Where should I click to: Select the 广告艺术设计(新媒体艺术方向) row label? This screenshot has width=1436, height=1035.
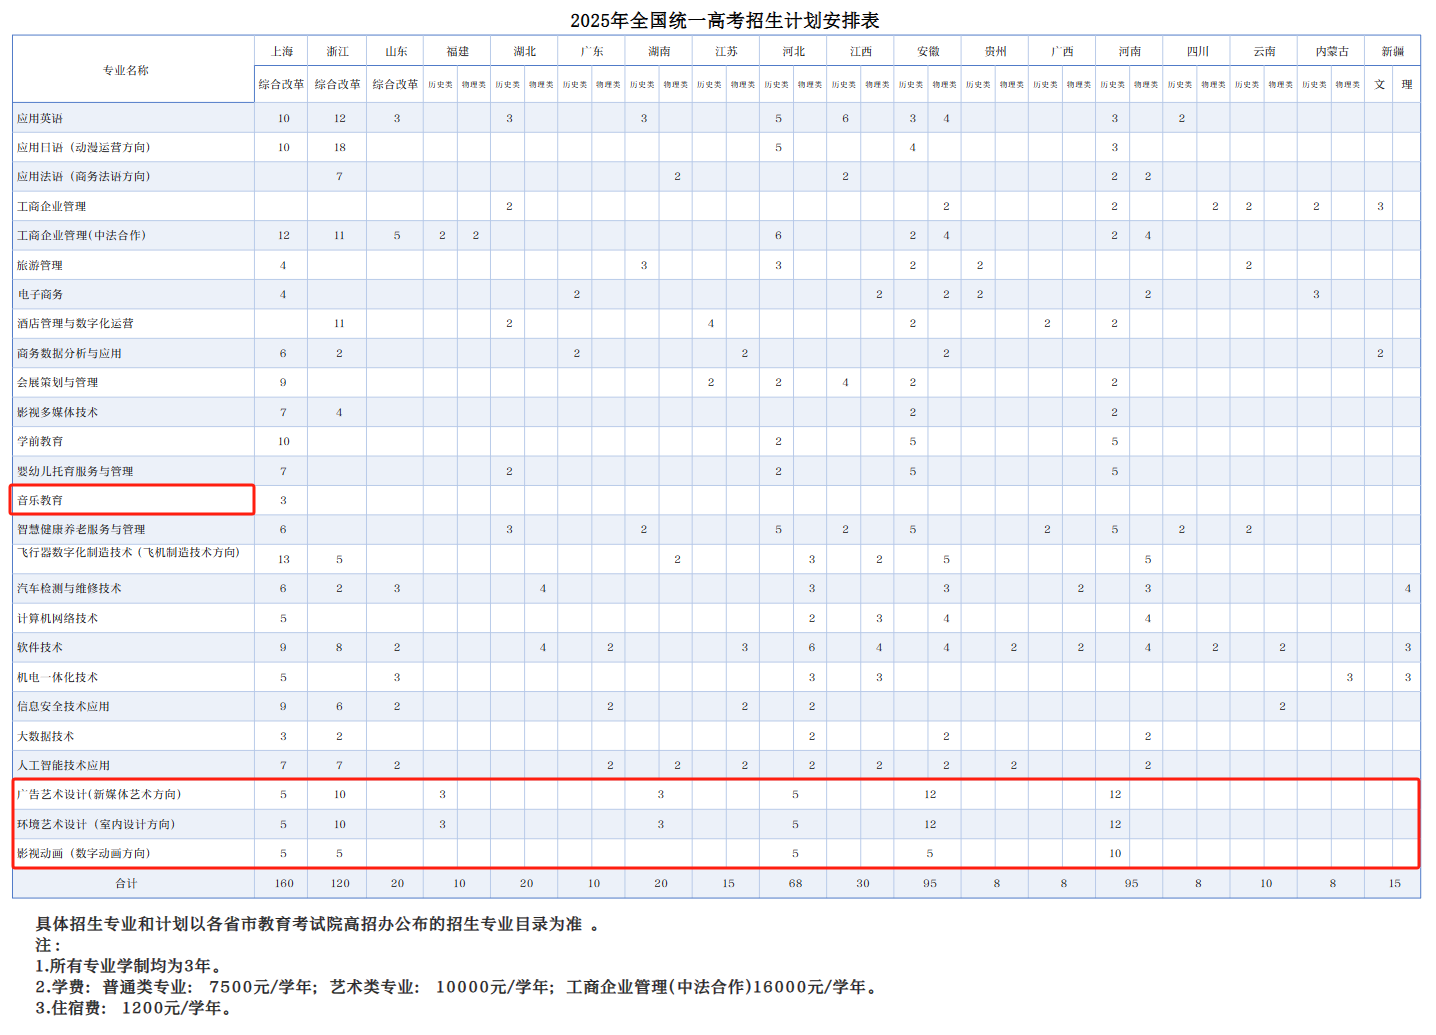(99, 794)
